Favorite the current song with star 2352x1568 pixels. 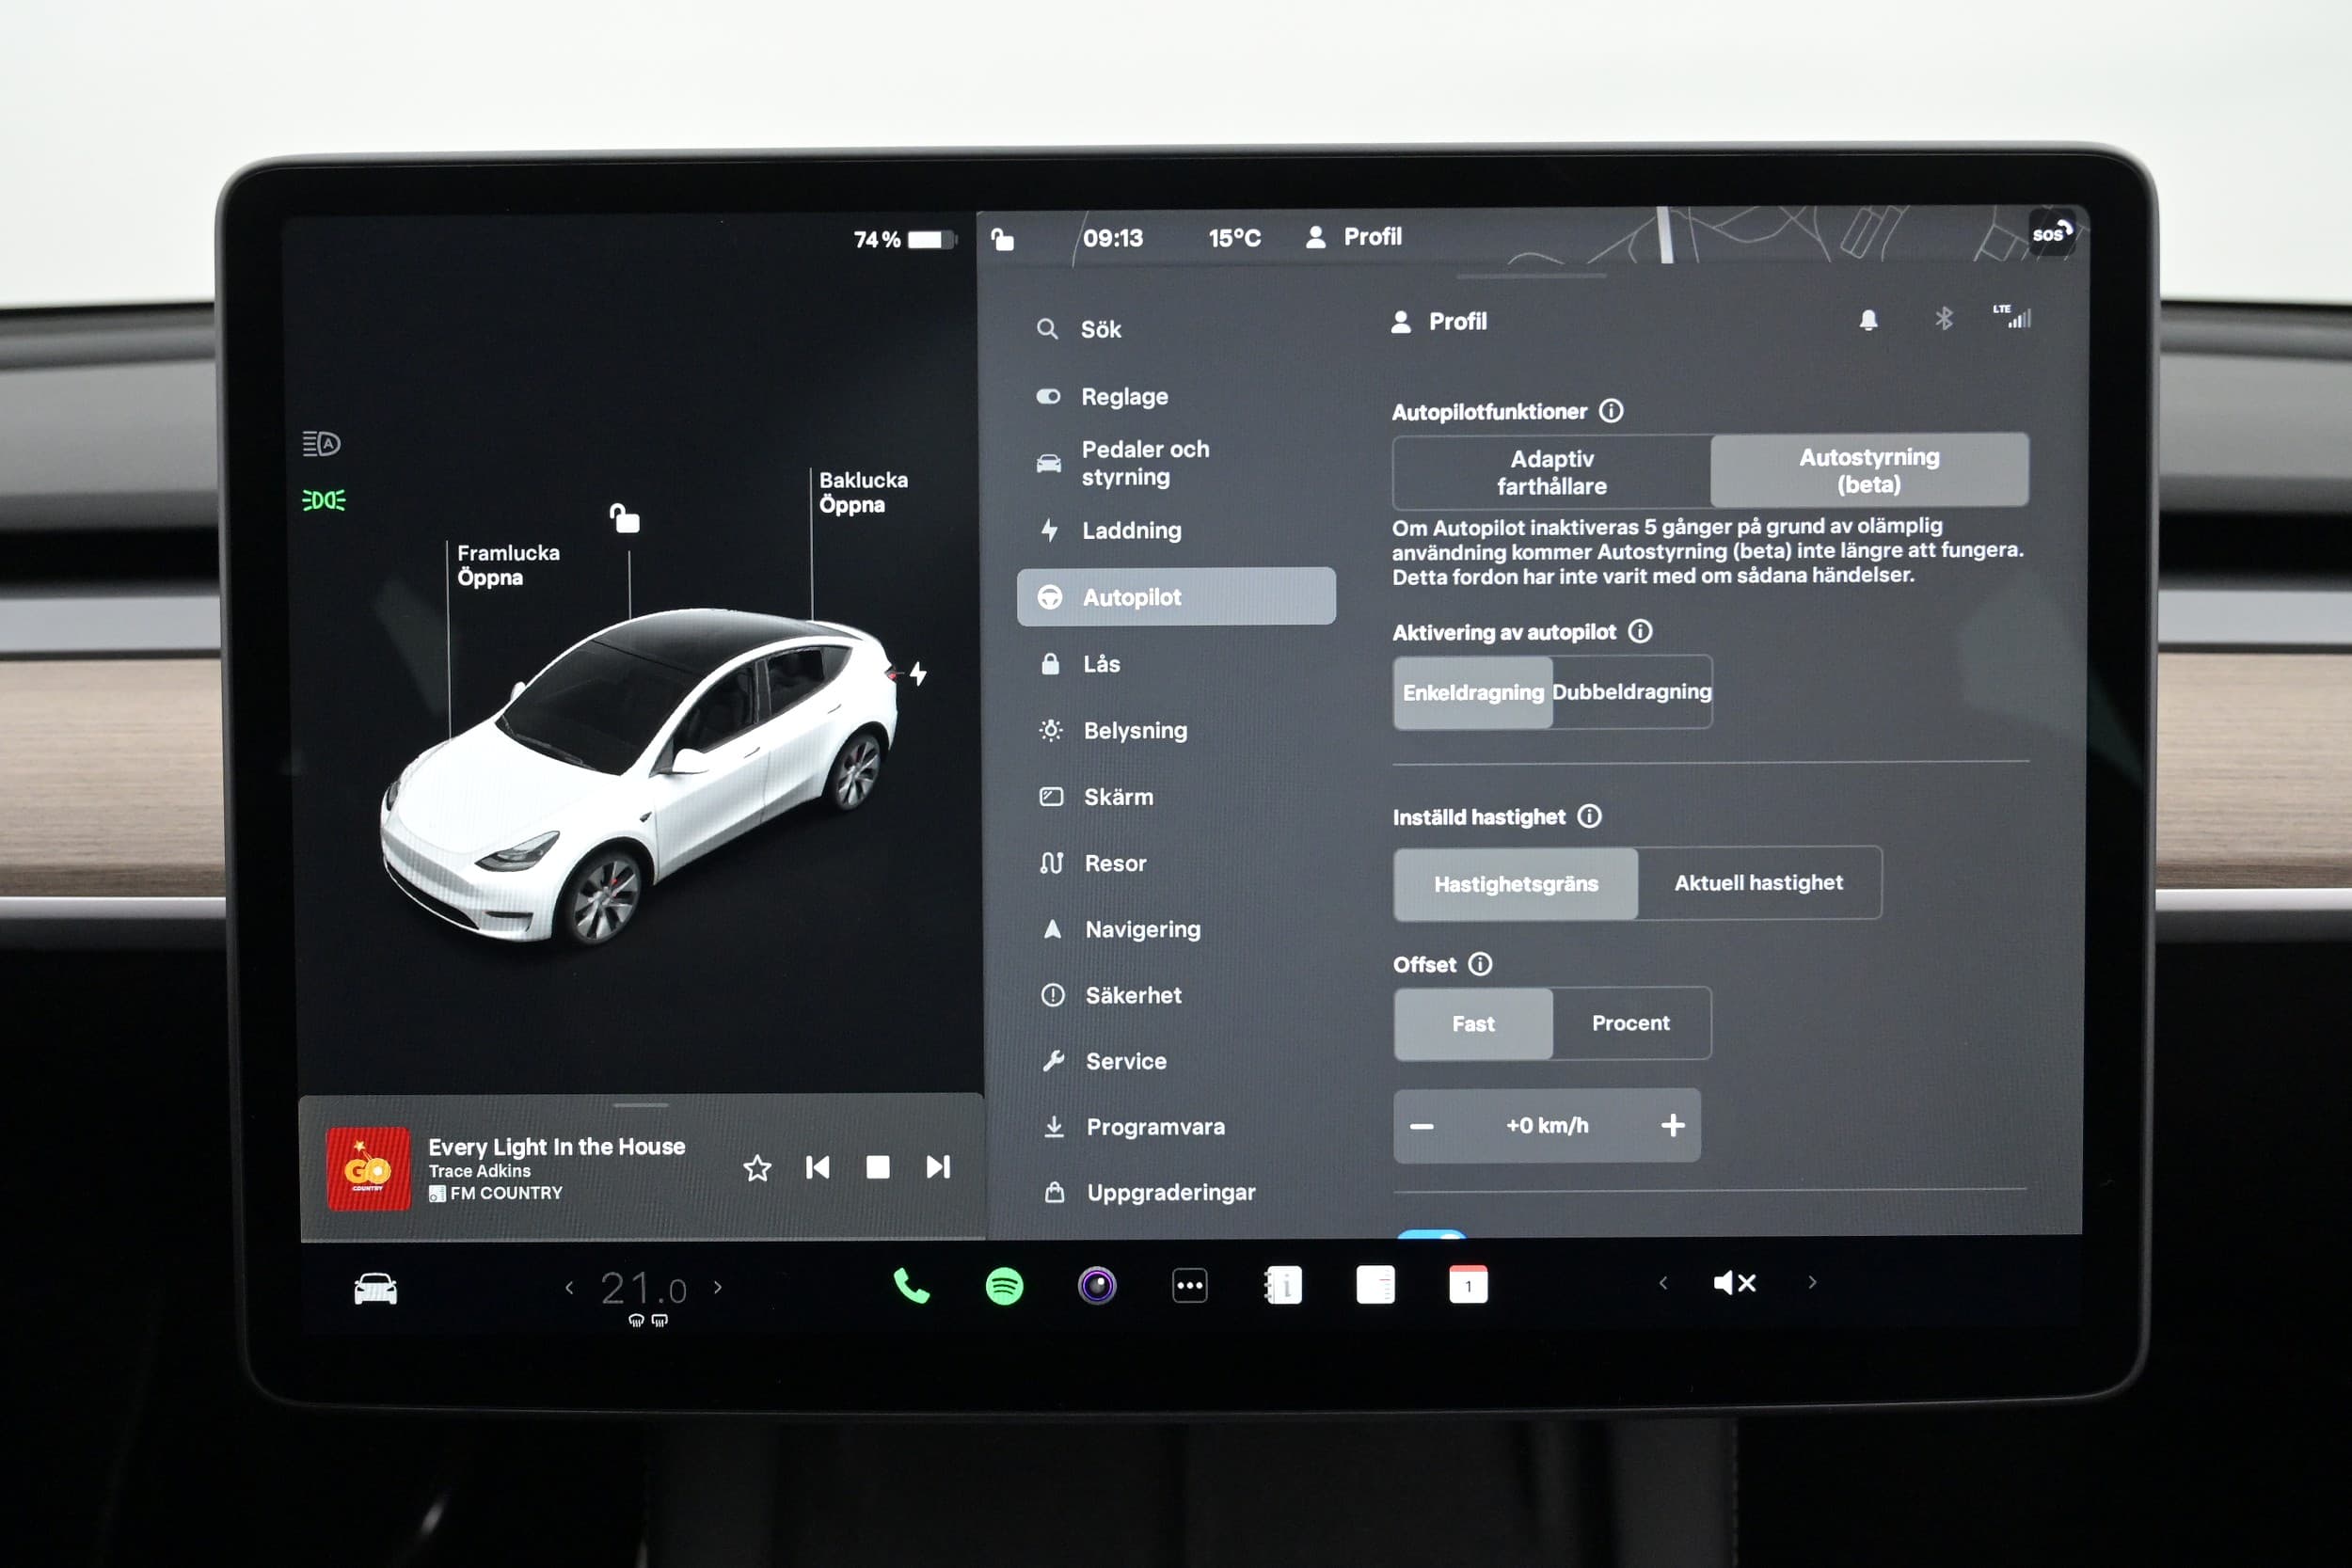757,1168
